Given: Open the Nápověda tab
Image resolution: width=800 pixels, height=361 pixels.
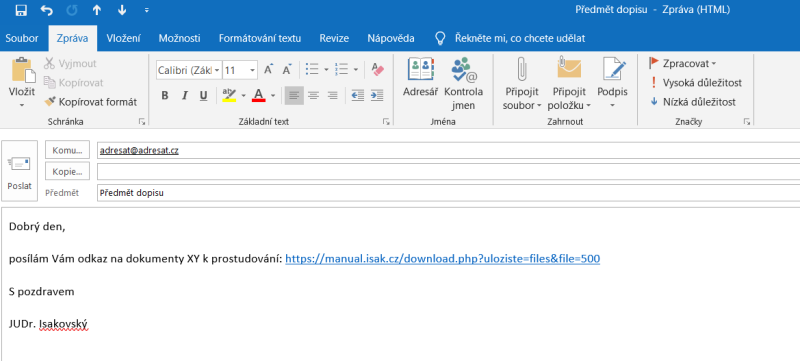Looking at the screenshot, I should (391, 38).
